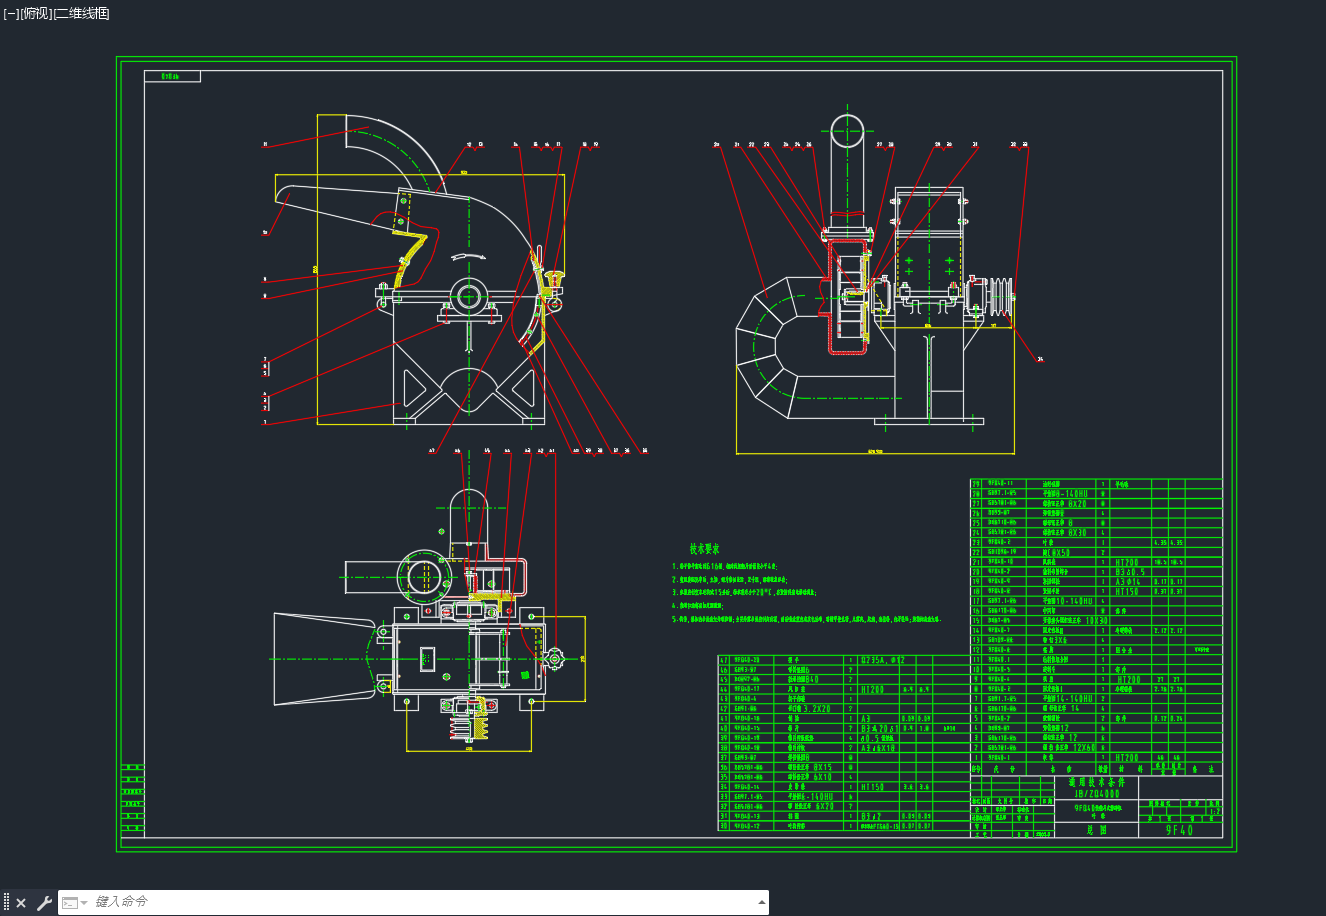Select the Q235A material cell in row 47

883,660
